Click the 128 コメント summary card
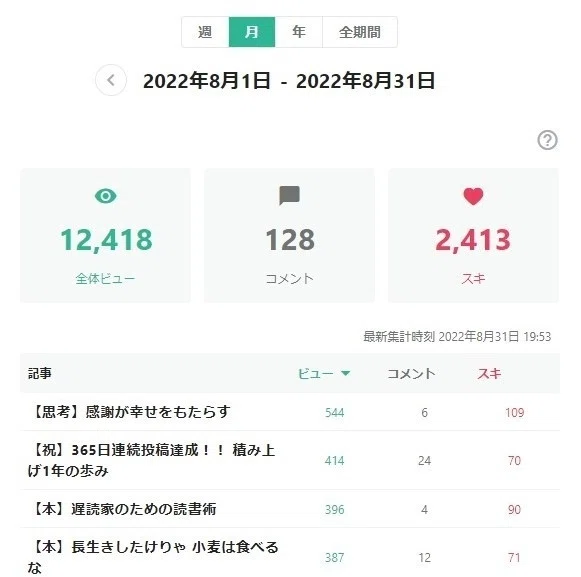The height and width of the screenshot is (577, 581). (289, 235)
